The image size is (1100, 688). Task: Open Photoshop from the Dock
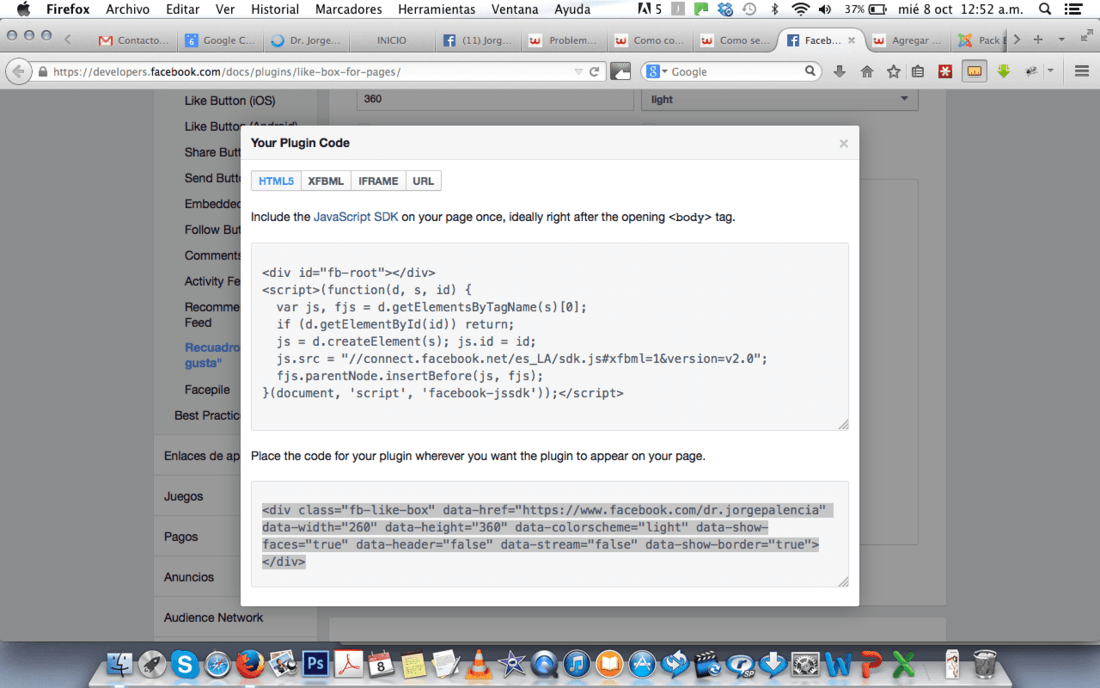click(x=315, y=663)
